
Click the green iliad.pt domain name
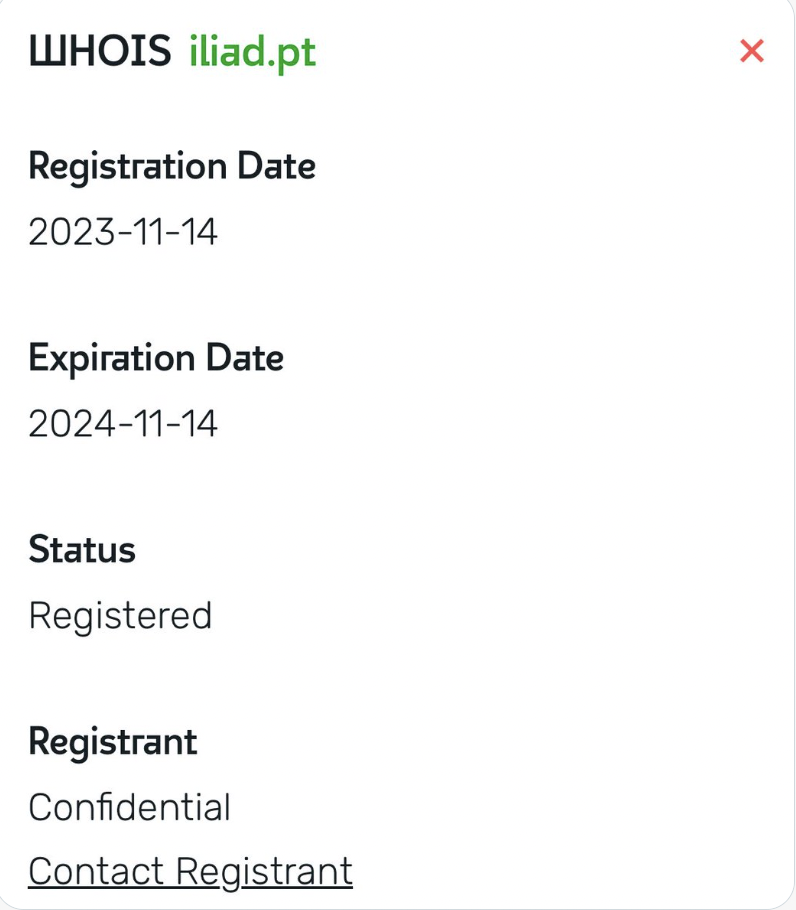(x=252, y=52)
